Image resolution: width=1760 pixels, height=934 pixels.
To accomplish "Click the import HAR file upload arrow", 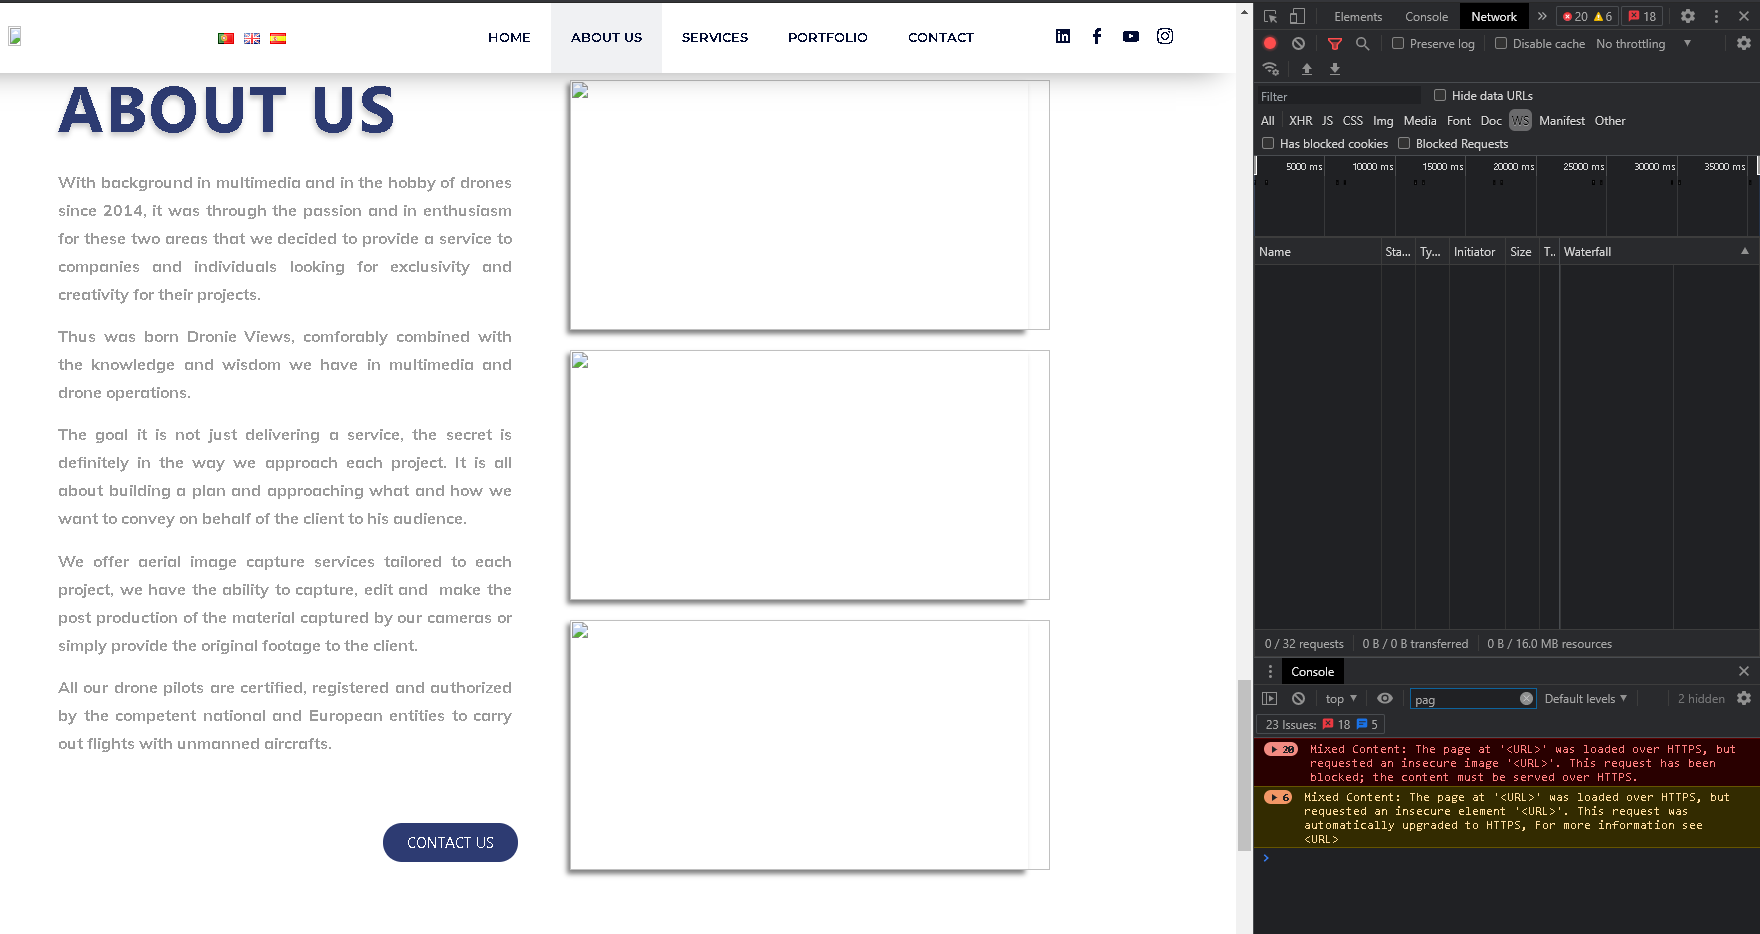I will pyautogui.click(x=1306, y=69).
